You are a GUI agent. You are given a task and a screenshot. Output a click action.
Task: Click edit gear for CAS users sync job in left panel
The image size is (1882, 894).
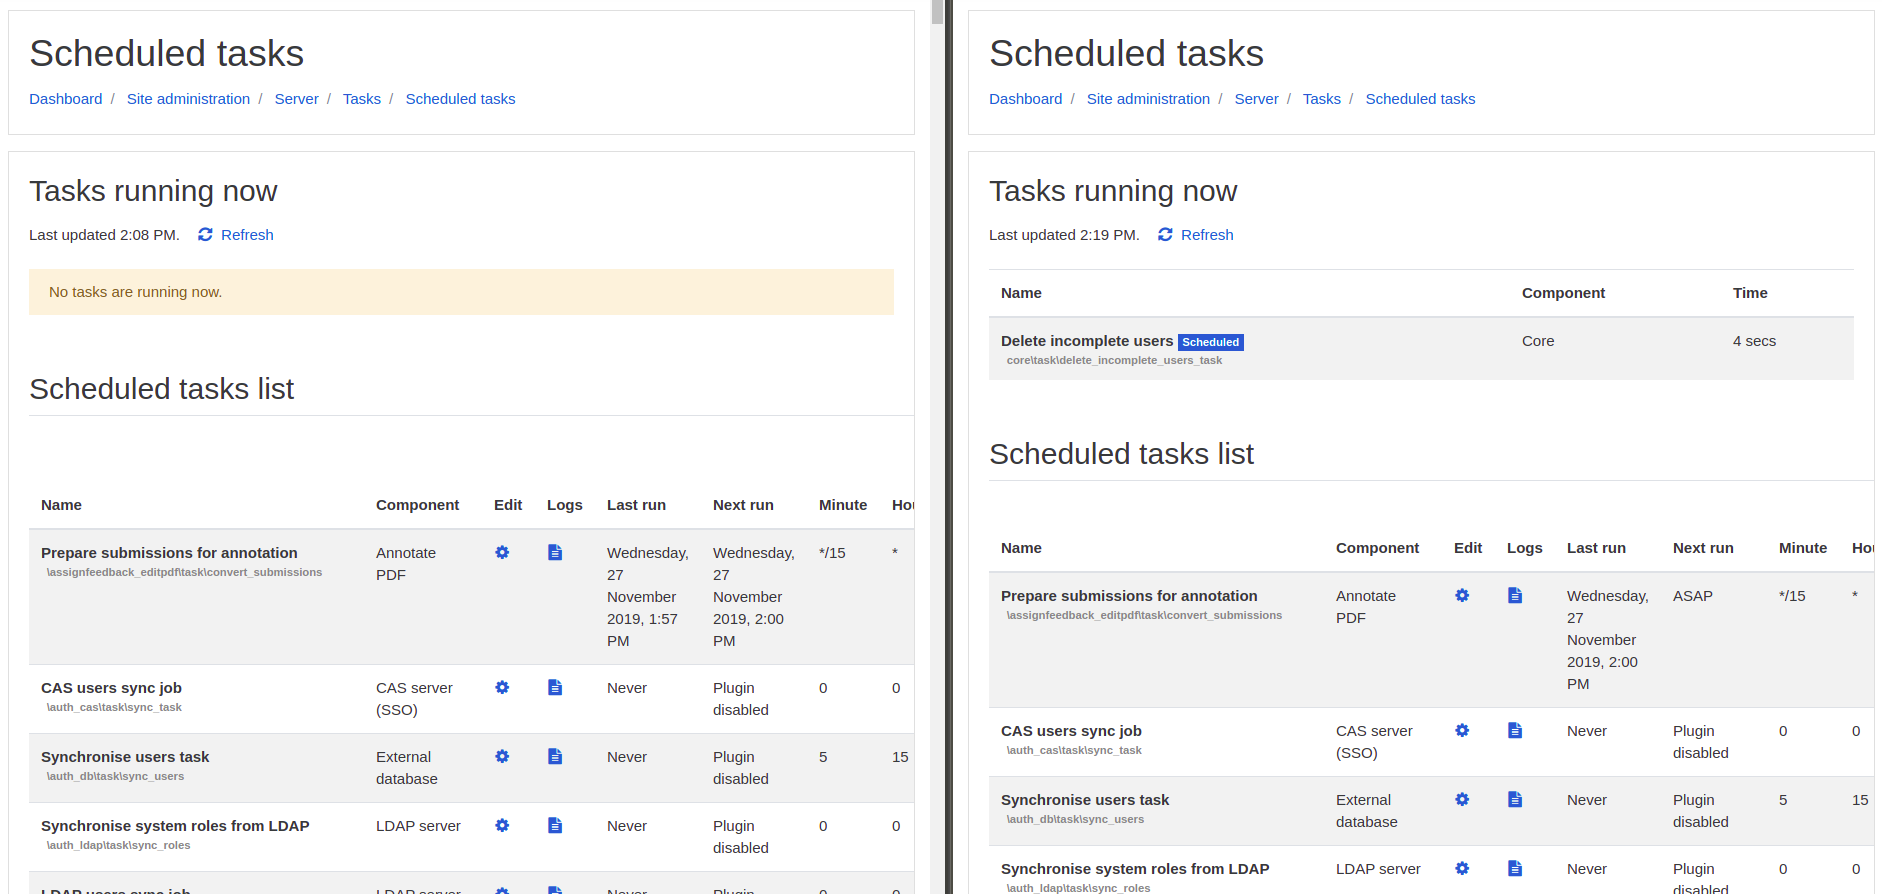tap(502, 687)
